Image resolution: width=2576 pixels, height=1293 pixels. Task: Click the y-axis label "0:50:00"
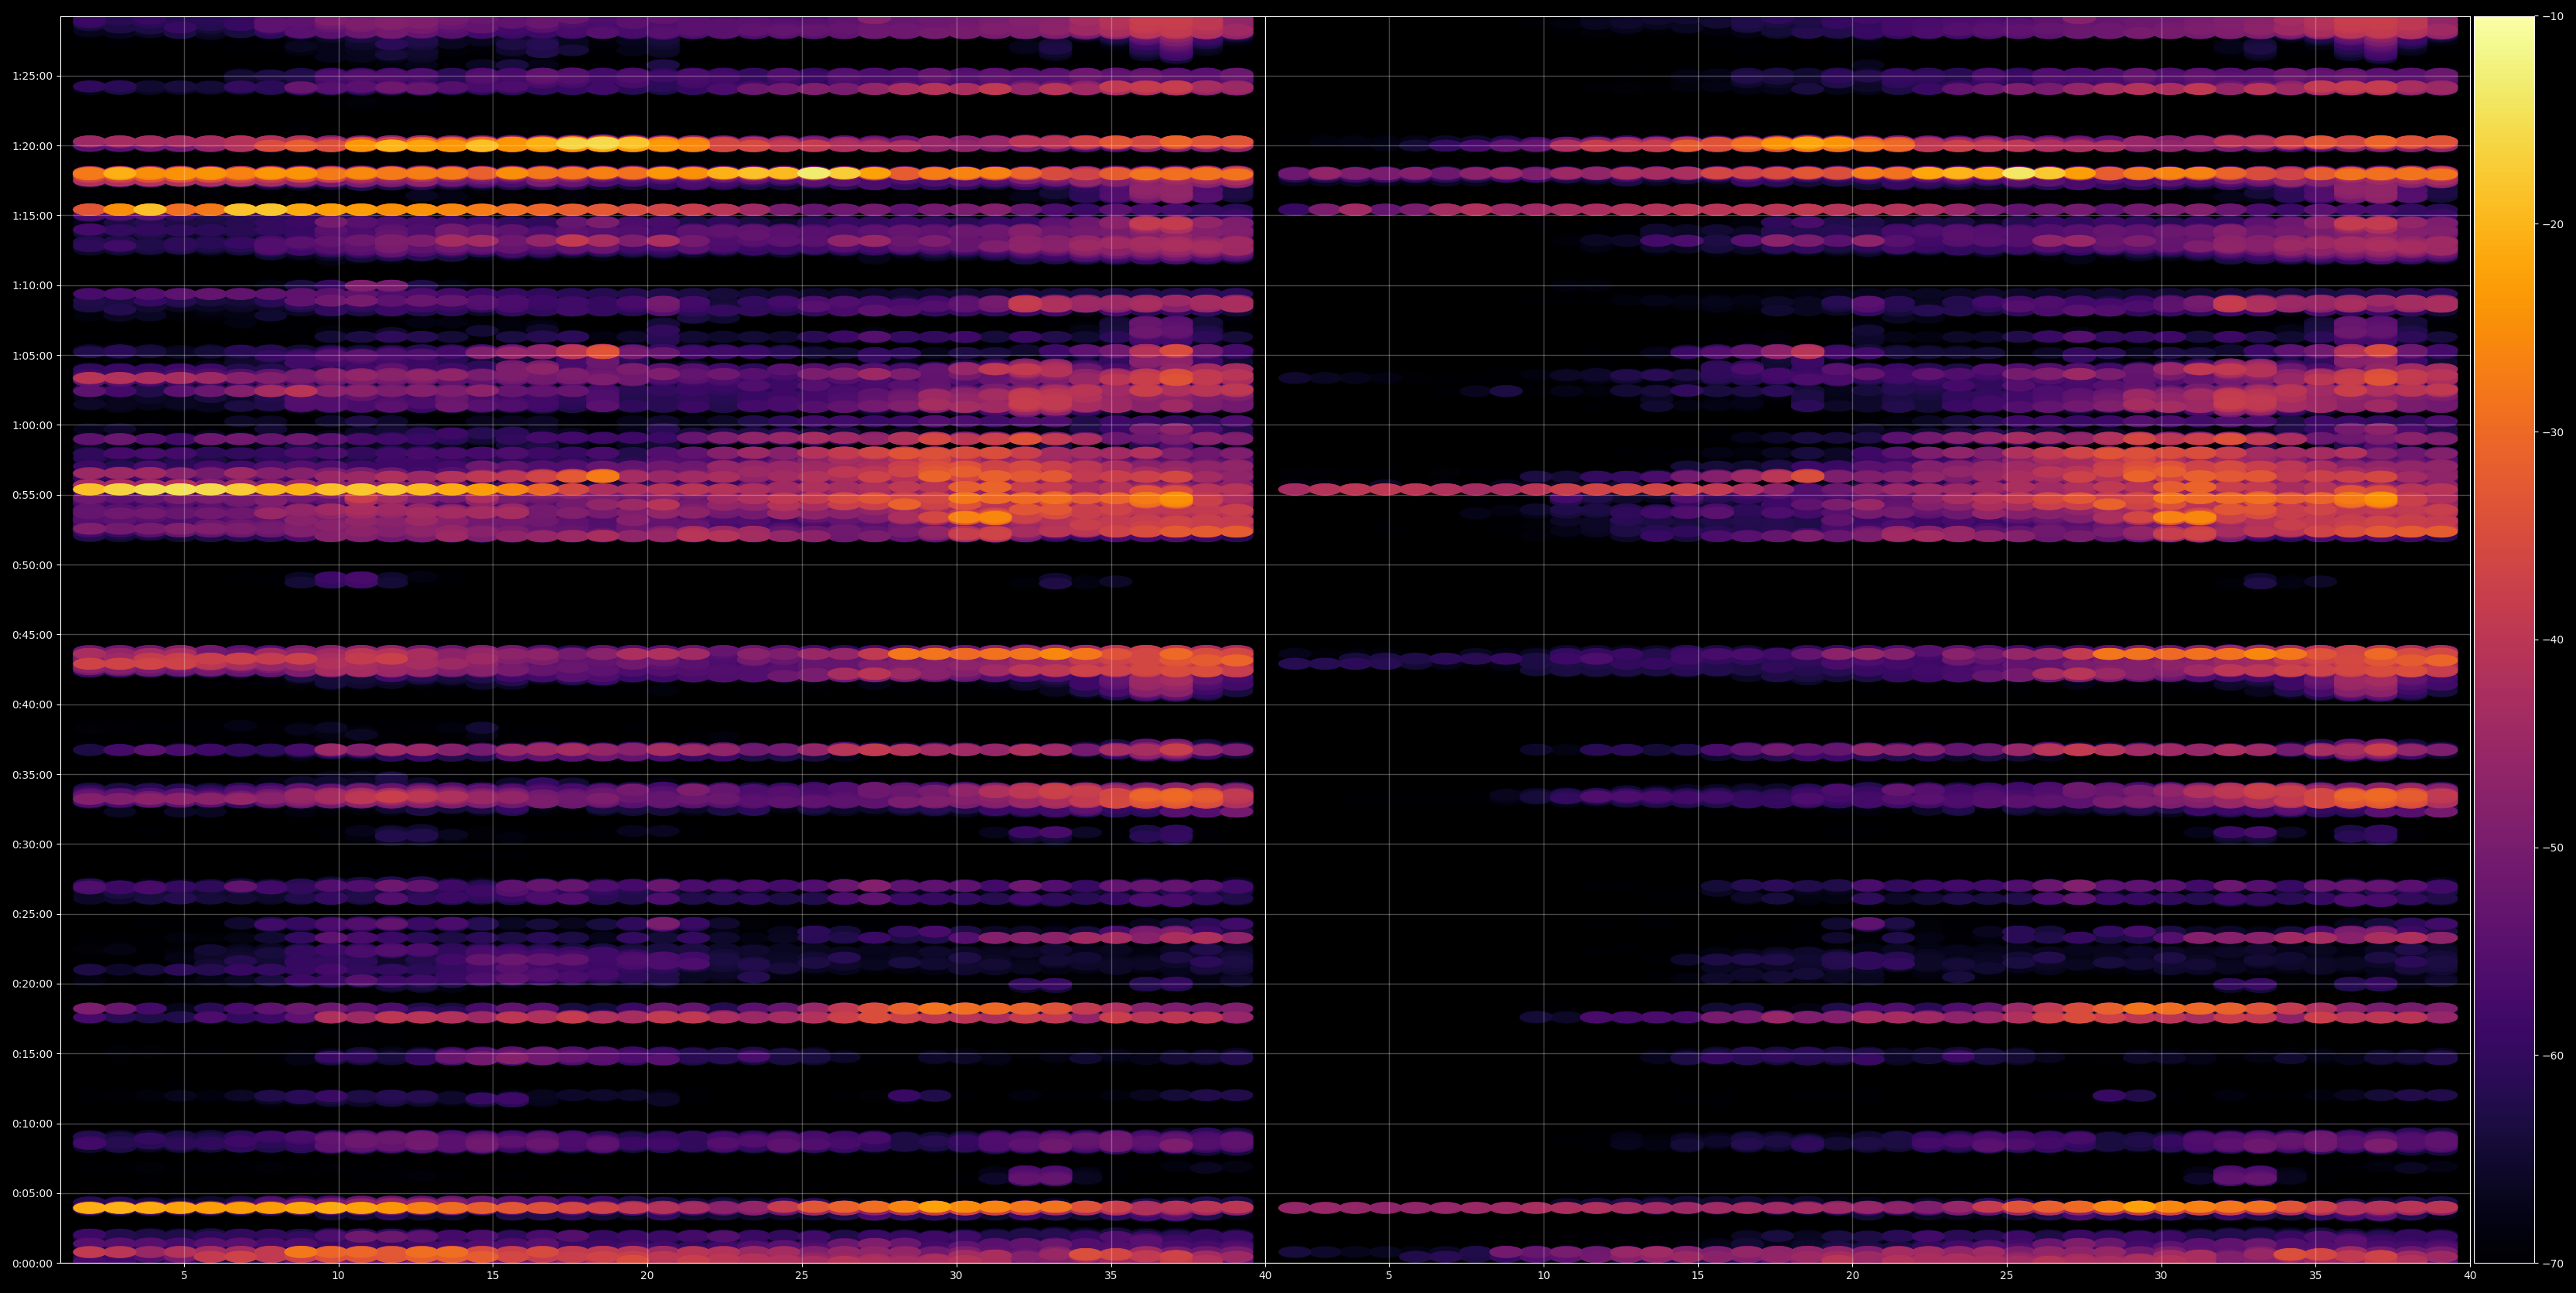(x=32, y=565)
